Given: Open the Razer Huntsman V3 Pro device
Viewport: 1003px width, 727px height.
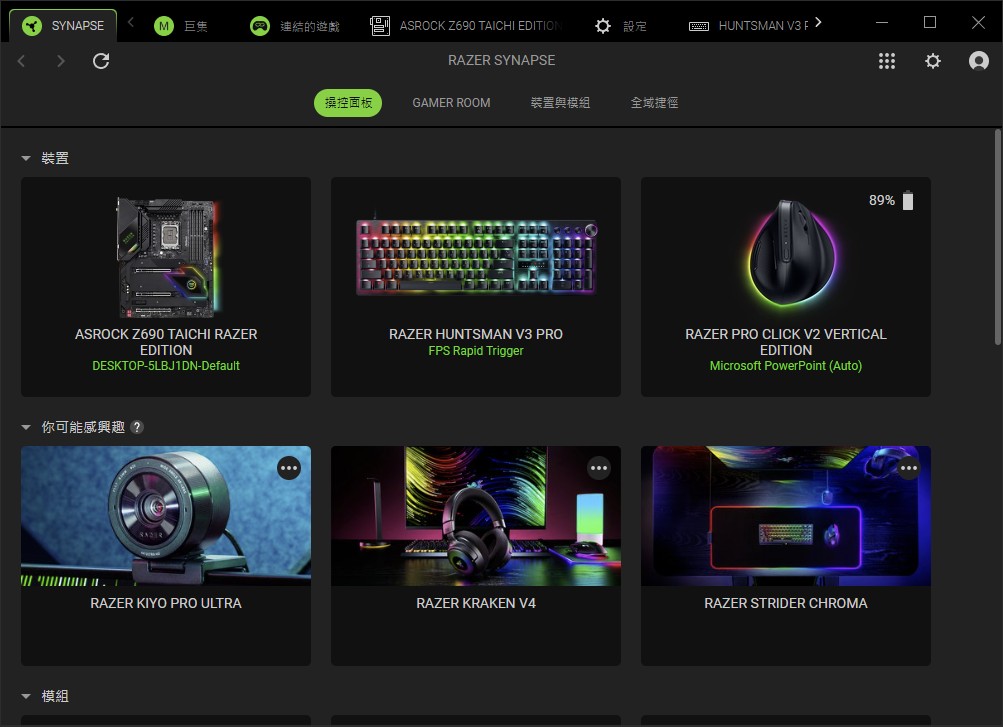Looking at the screenshot, I should point(476,287).
